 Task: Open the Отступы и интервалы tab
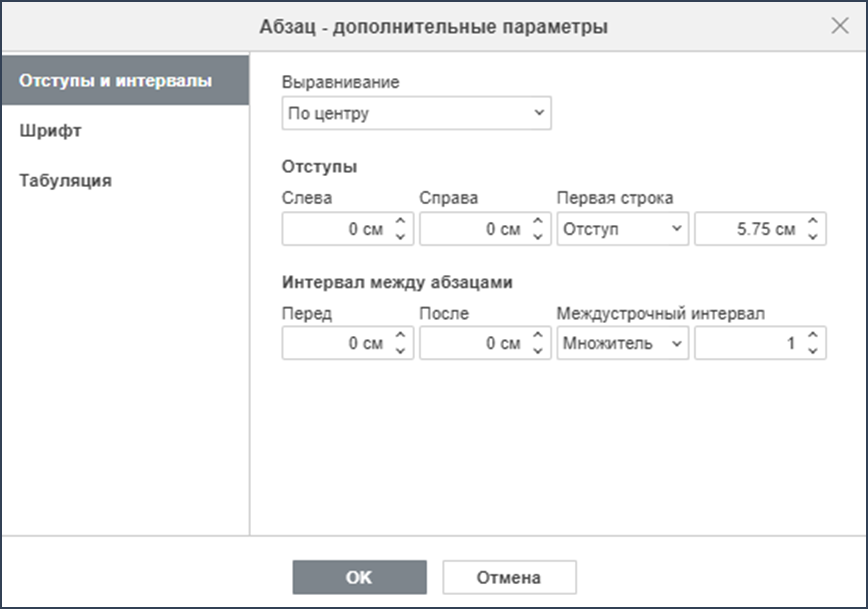(x=126, y=80)
